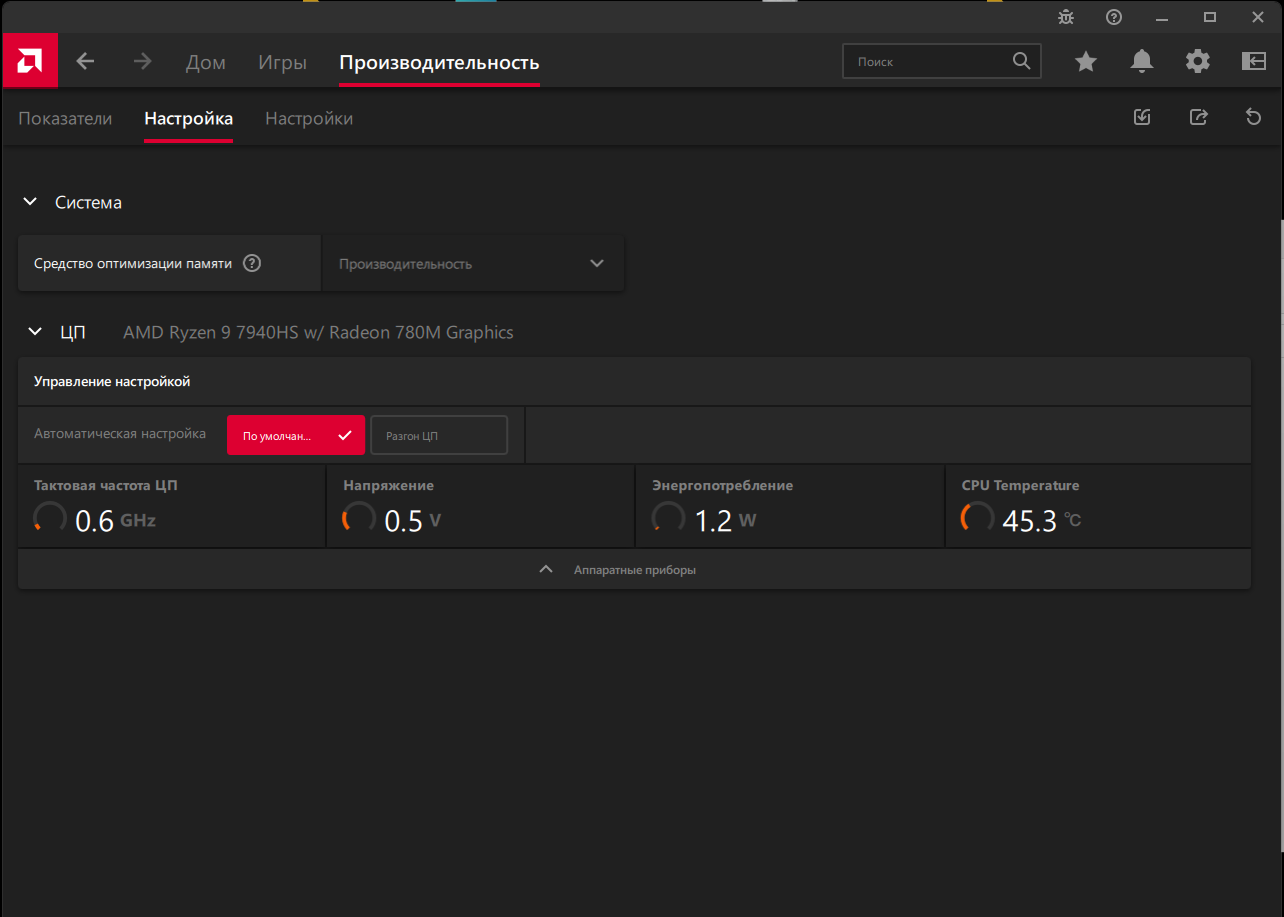Open the bug report tool icon
The height and width of the screenshot is (917, 1284).
point(1066,17)
